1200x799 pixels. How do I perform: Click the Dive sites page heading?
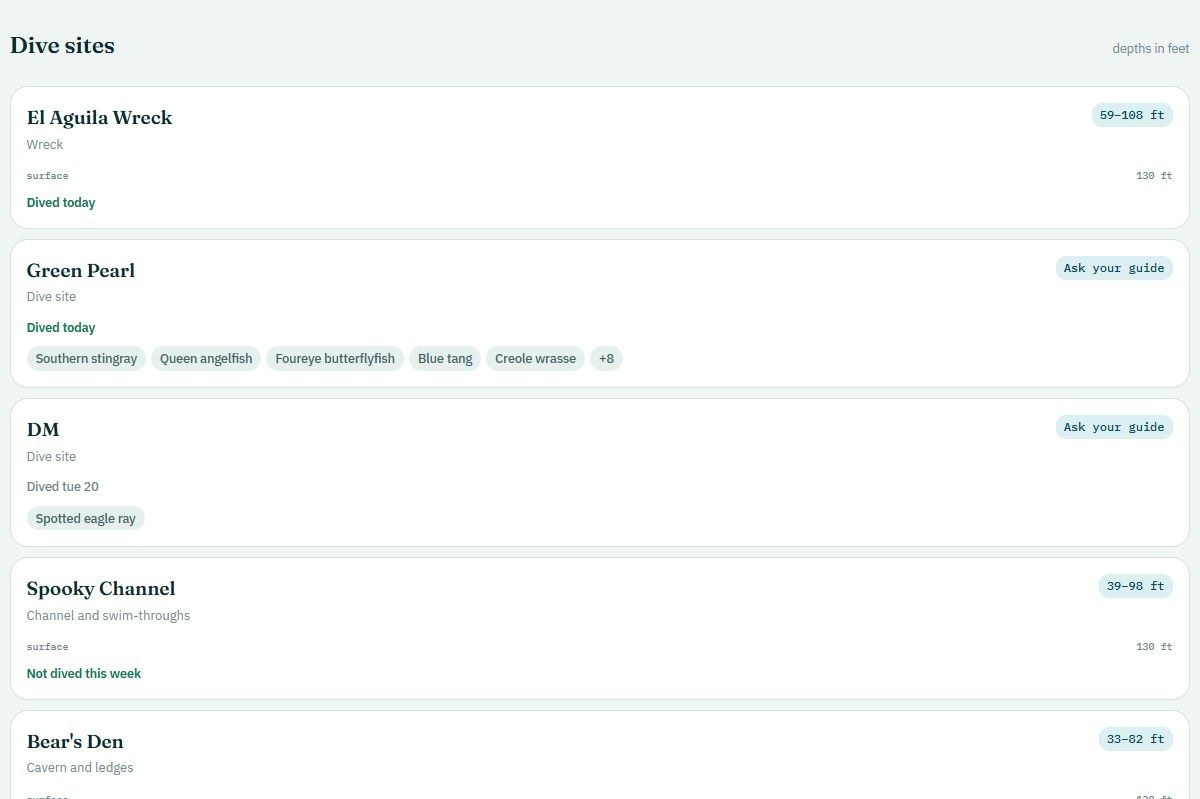point(62,45)
